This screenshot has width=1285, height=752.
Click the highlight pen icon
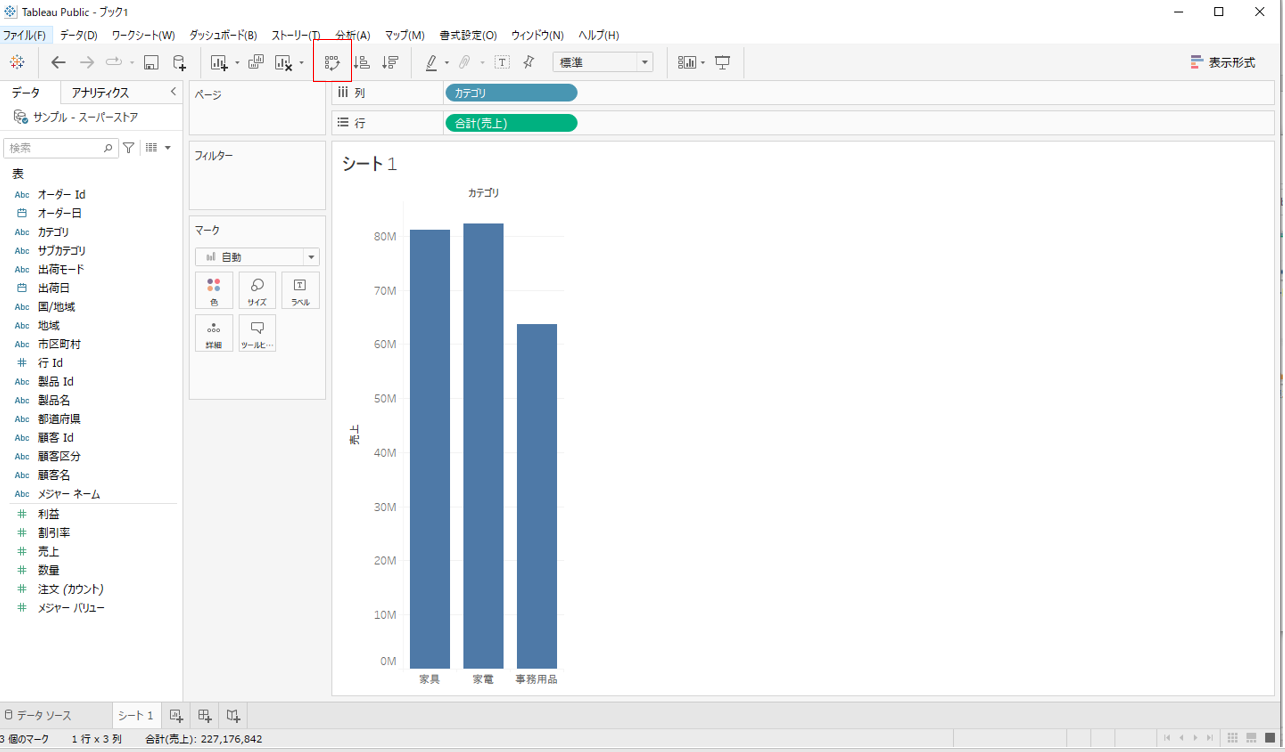(x=431, y=62)
